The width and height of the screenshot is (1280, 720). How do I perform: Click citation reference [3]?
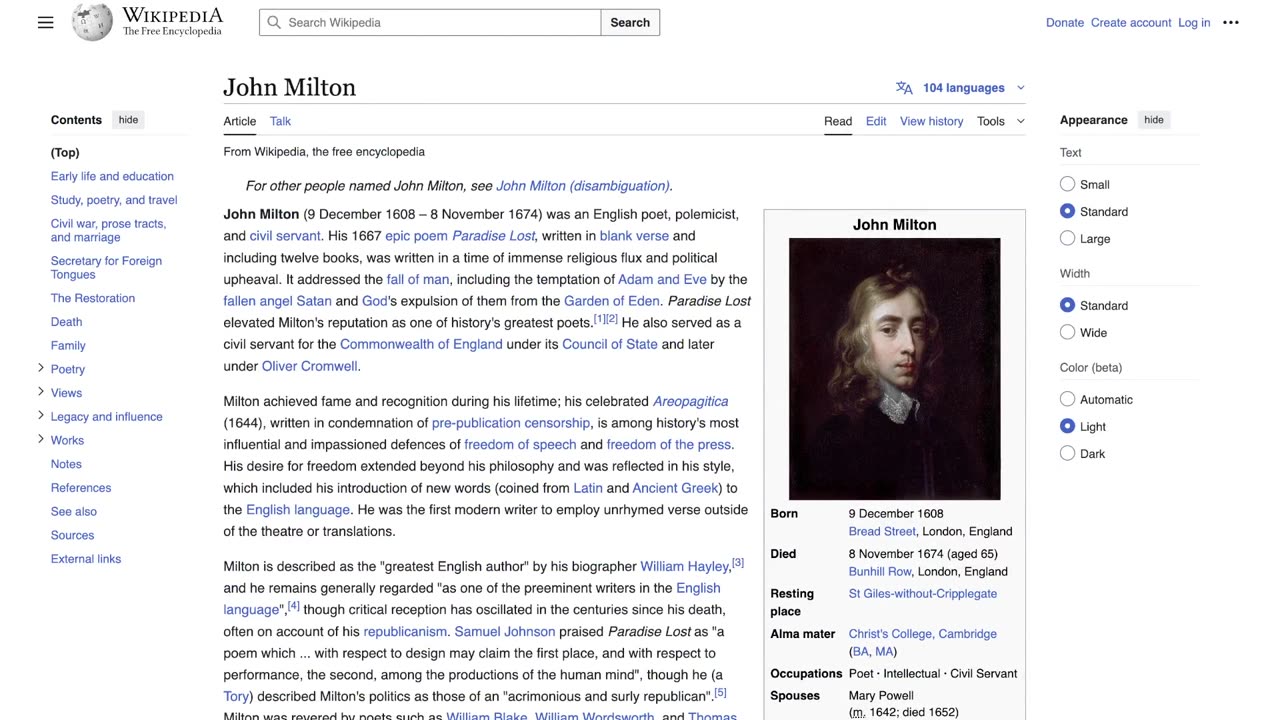tap(738, 563)
